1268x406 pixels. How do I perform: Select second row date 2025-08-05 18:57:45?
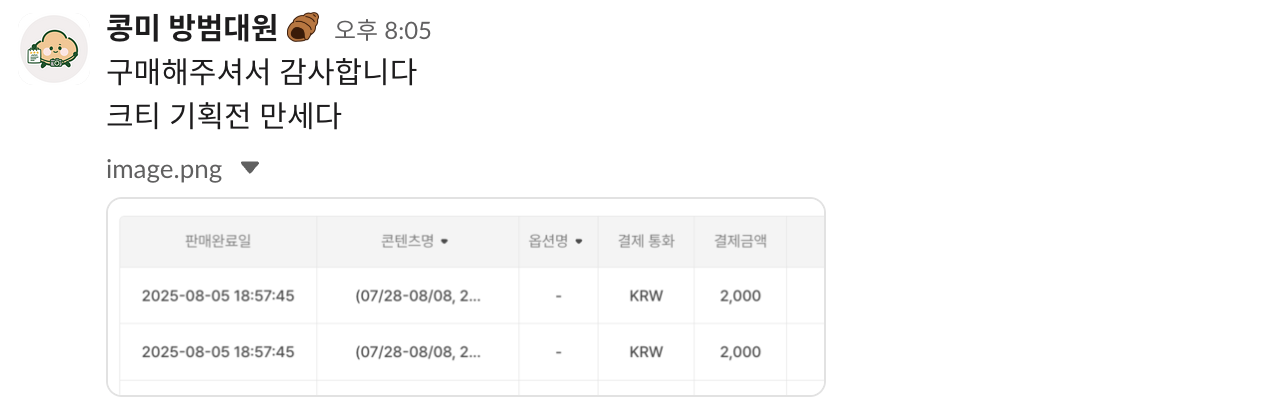coord(218,352)
